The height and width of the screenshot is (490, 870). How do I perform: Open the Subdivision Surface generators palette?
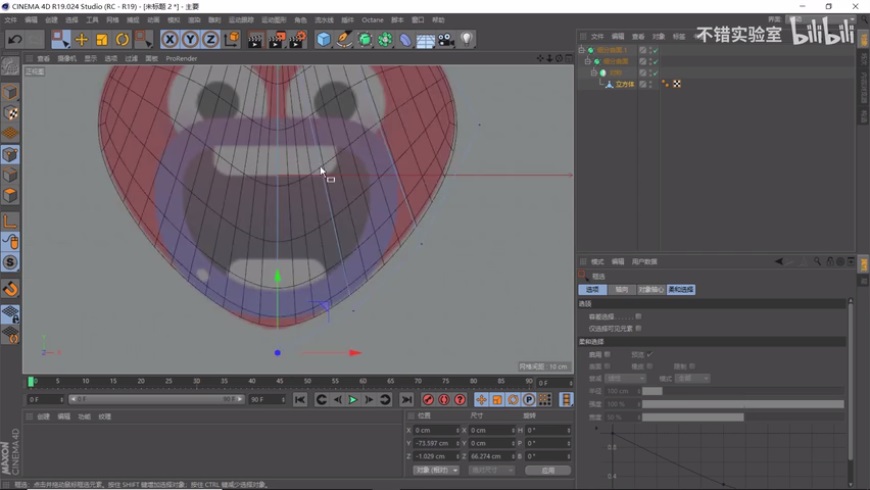[x=365, y=39]
